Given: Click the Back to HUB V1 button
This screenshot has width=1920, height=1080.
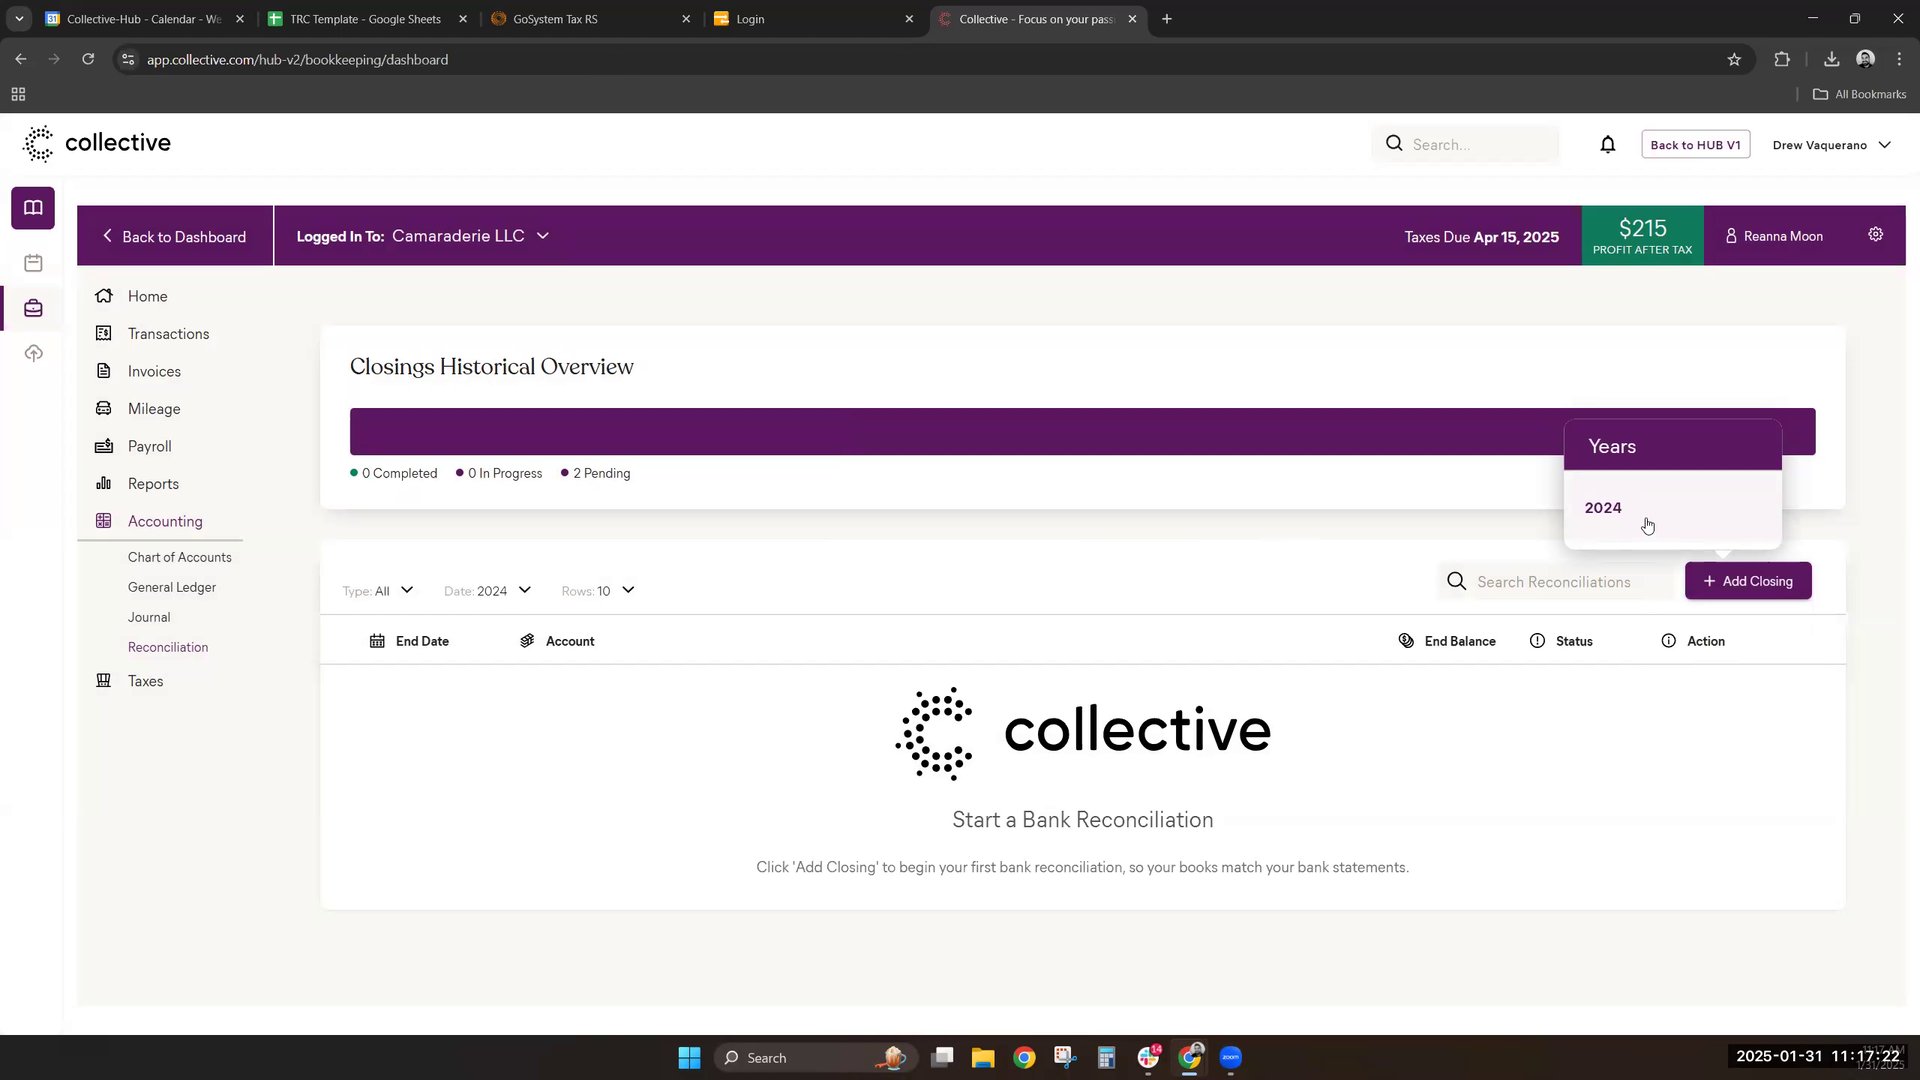Looking at the screenshot, I should click(1695, 145).
